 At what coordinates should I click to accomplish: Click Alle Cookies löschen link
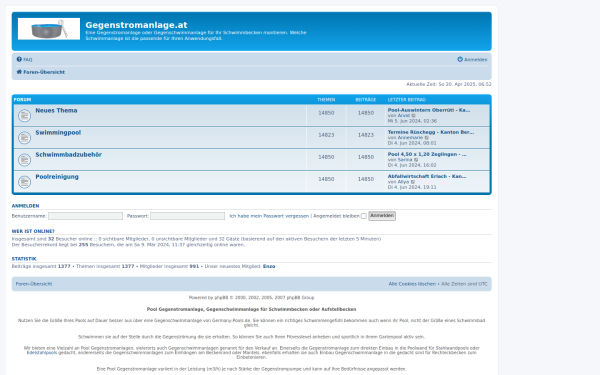click(x=412, y=284)
